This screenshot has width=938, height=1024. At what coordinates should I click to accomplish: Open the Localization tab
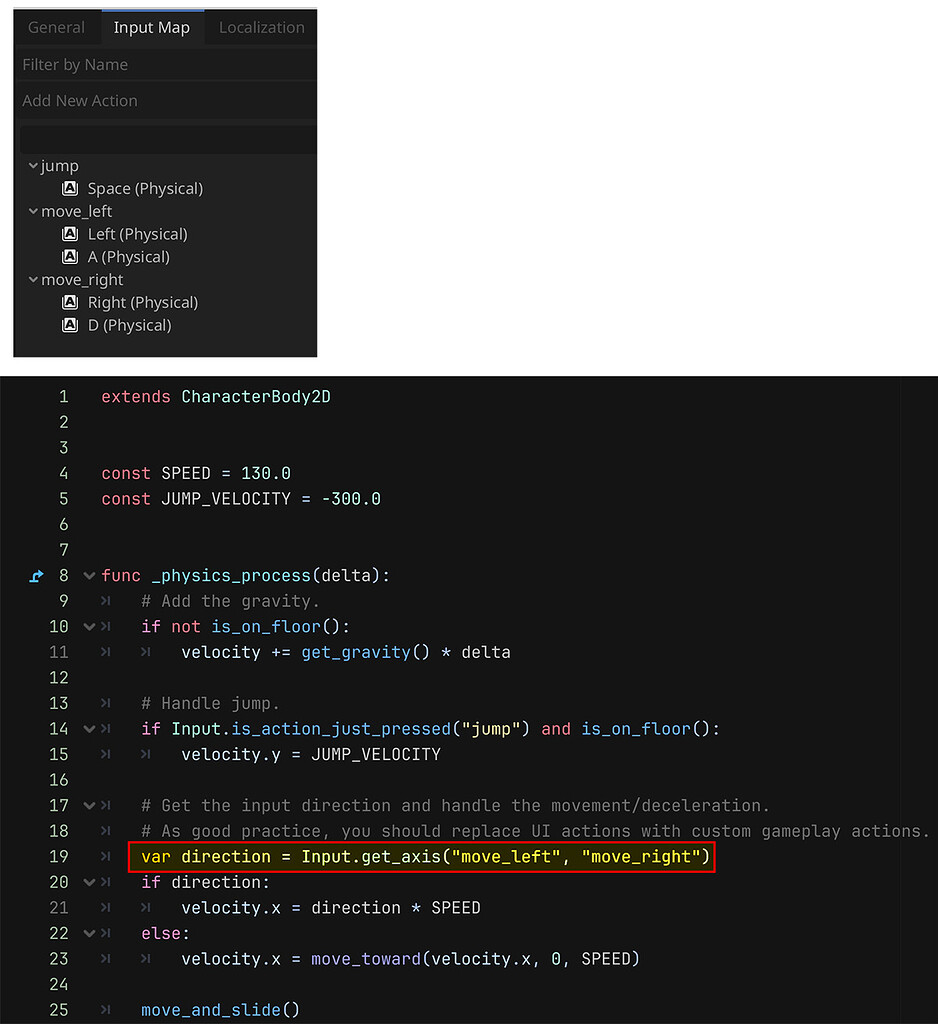click(260, 27)
